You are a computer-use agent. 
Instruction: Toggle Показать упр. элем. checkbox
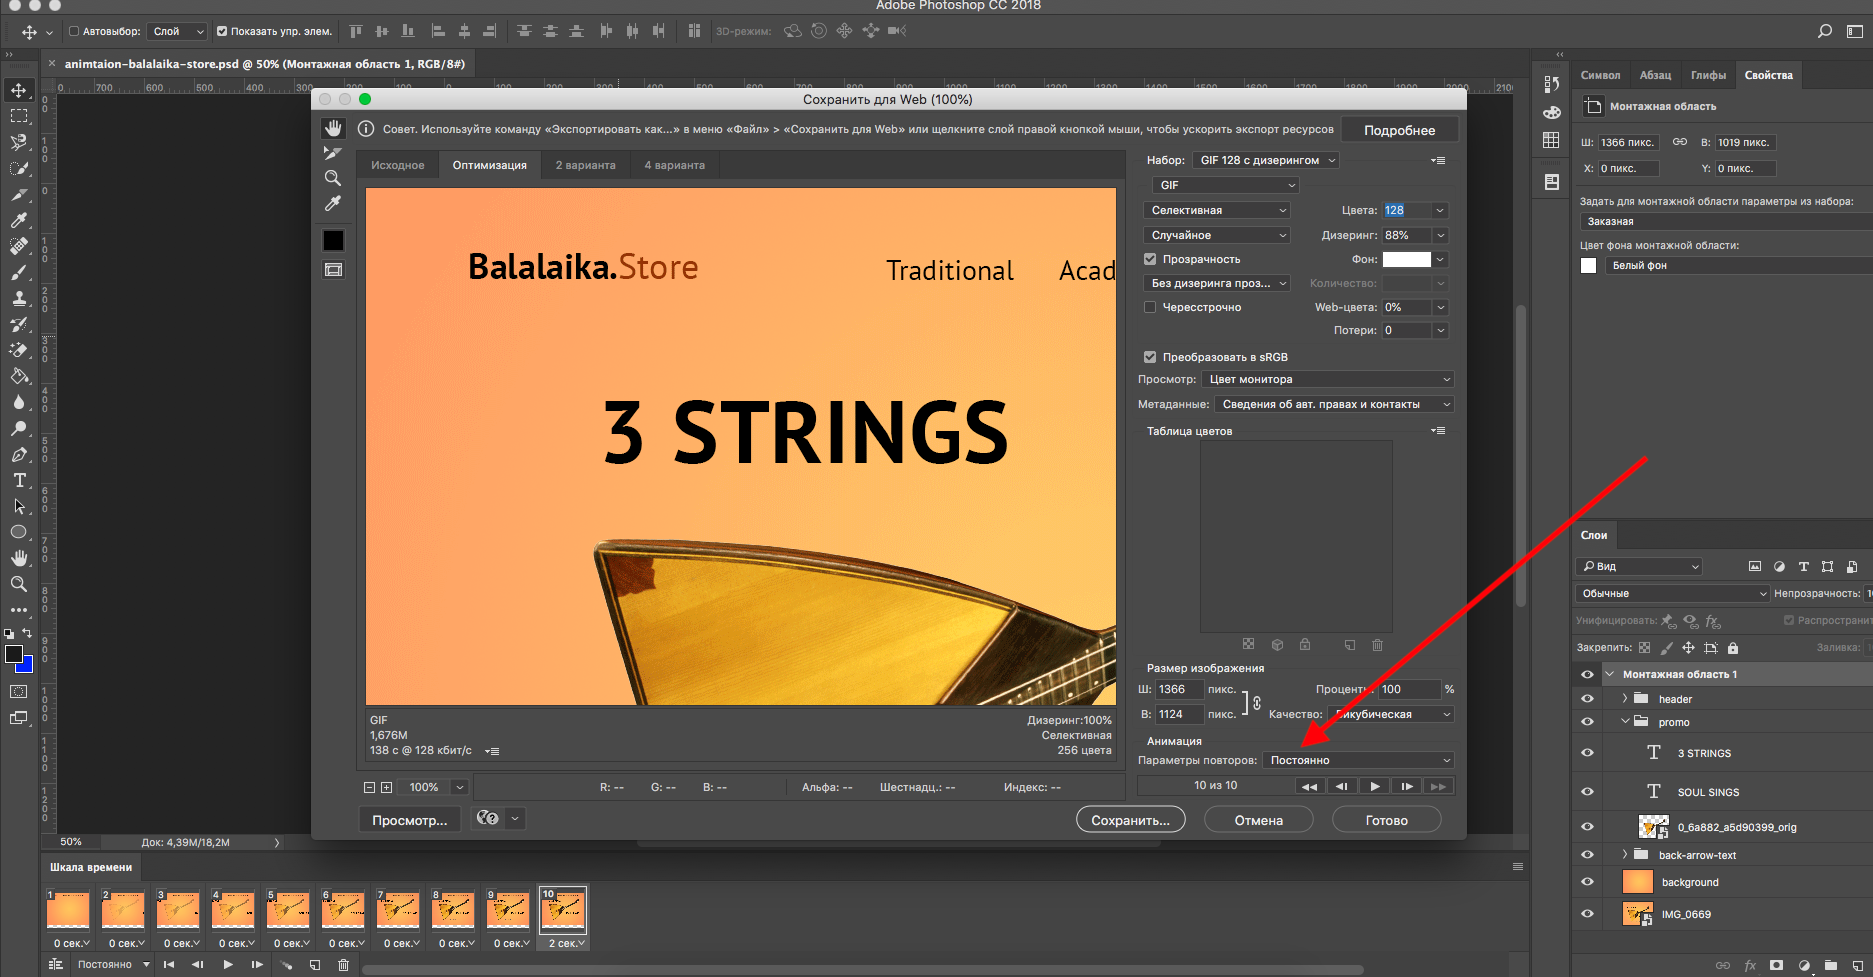coord(222,31)
